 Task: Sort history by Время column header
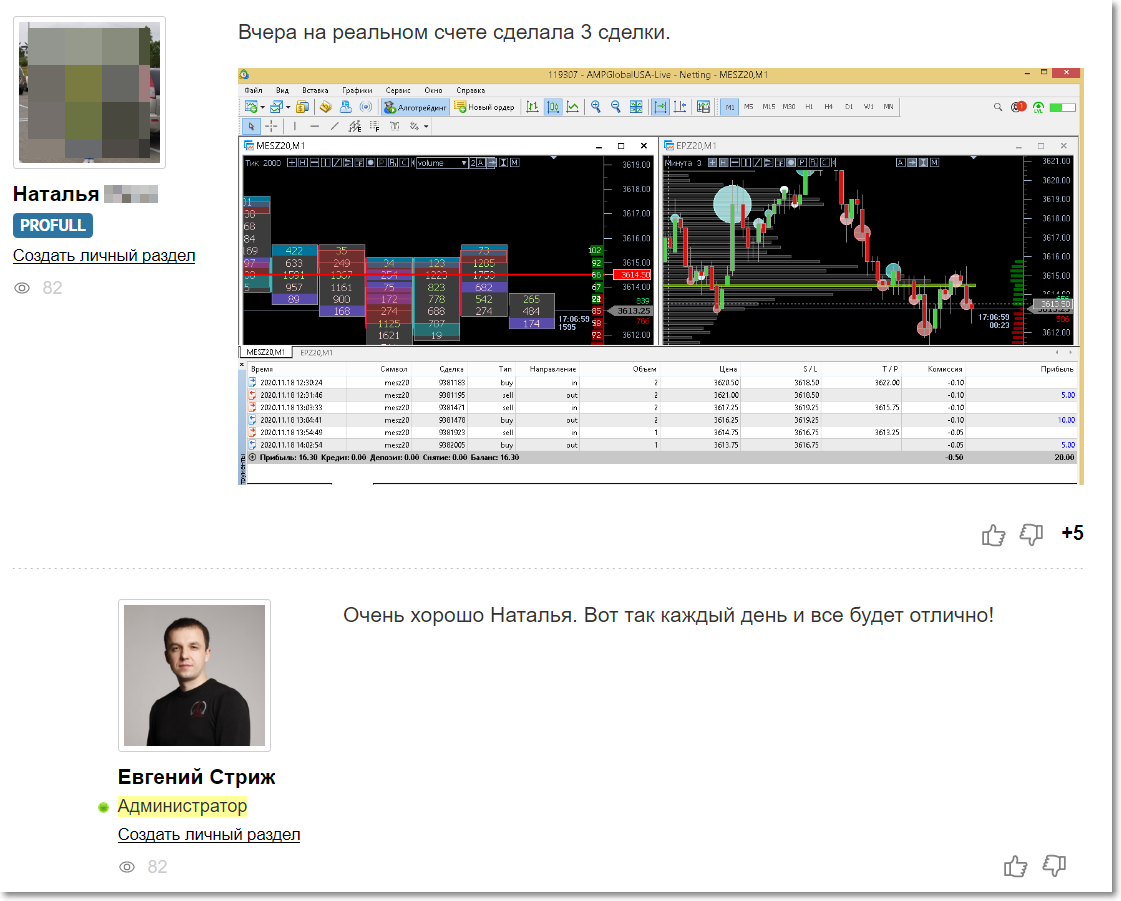(262, 369)
